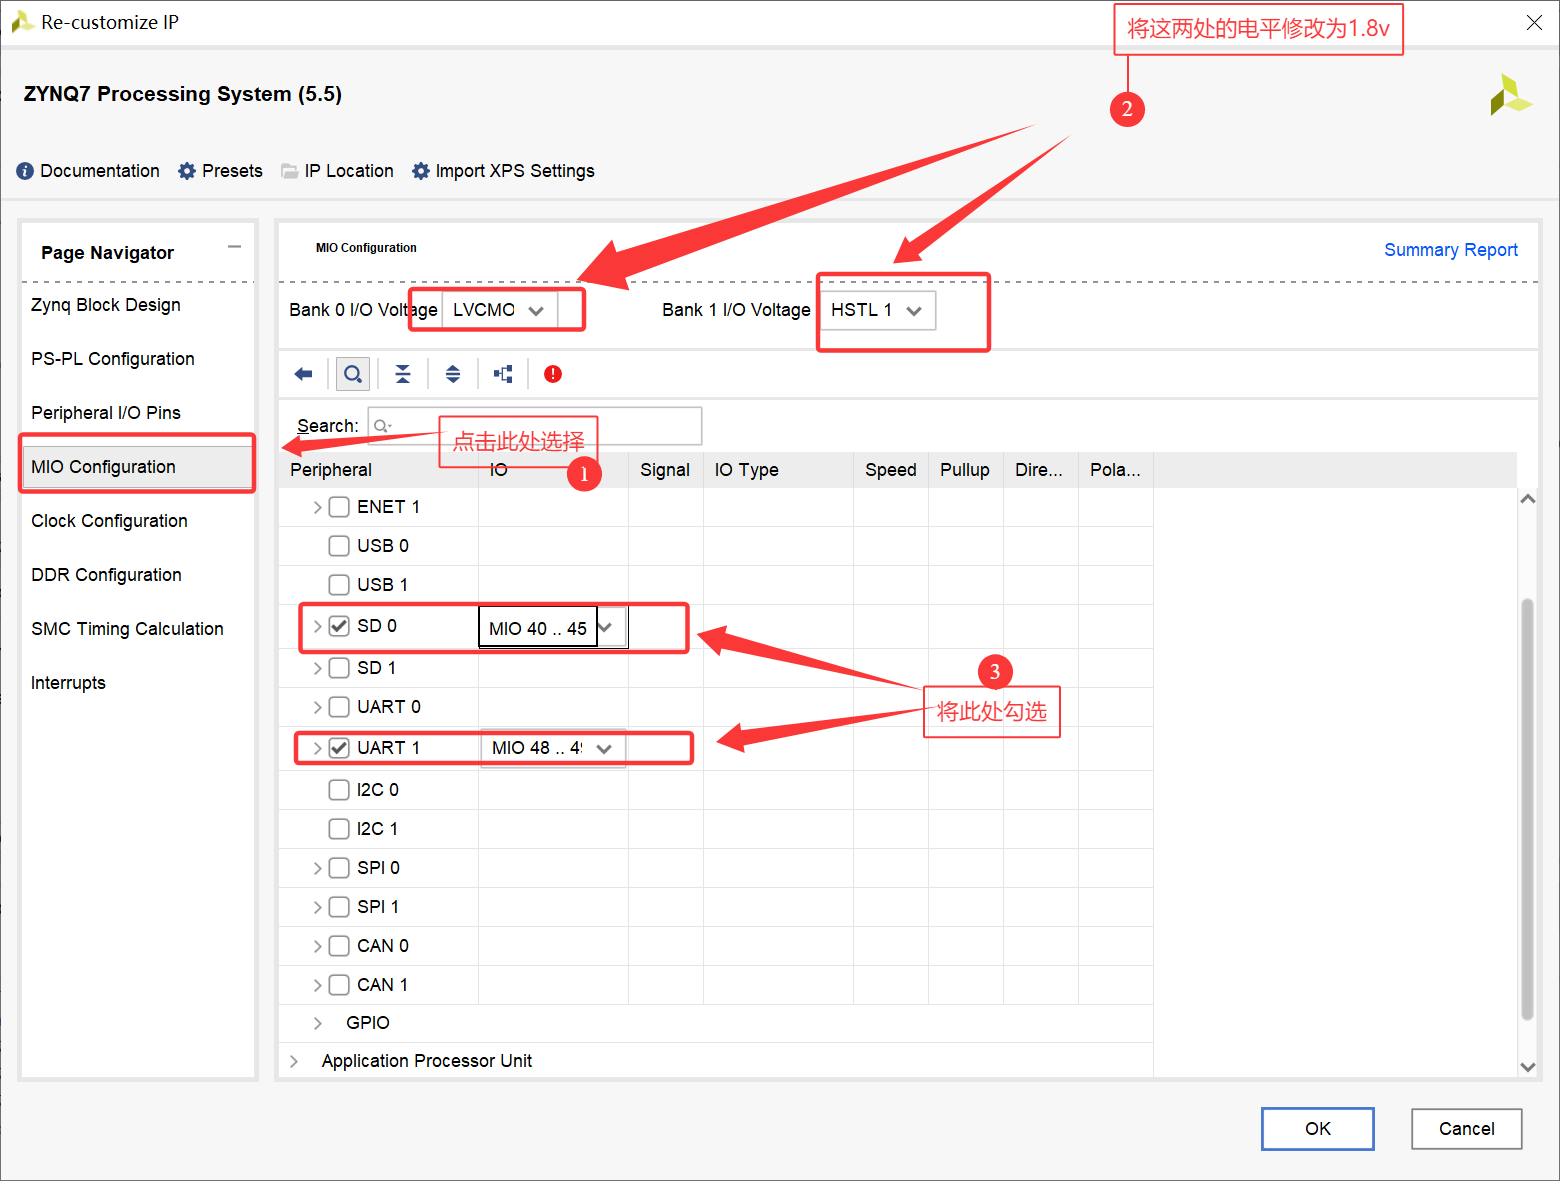Screen dimensions: 1560x1181
Task: Sort by IO Type column header
Action: (778, 470)
